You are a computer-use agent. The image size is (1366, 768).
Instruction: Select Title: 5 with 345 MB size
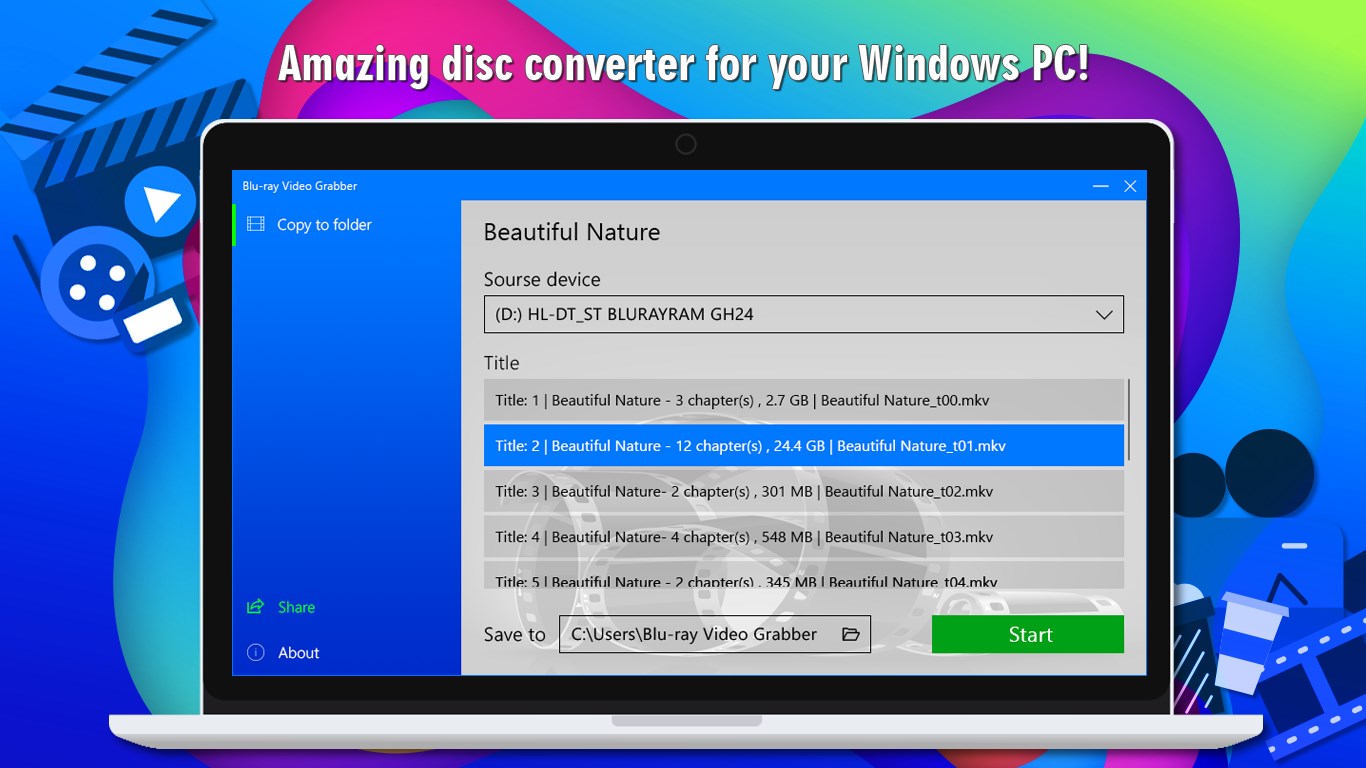point(804,576)
